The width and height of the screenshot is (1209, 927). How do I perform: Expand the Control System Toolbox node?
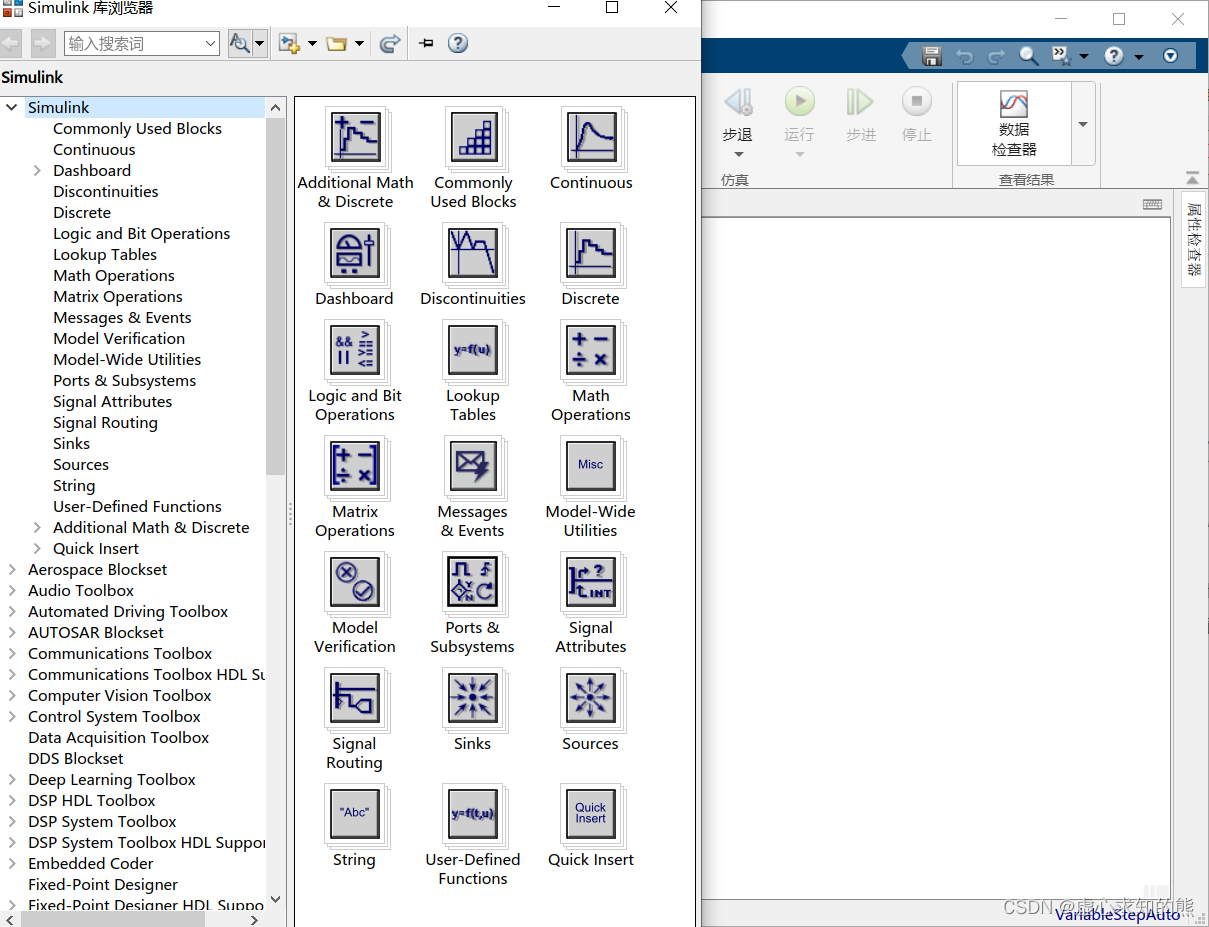click(x=12, y=717)
